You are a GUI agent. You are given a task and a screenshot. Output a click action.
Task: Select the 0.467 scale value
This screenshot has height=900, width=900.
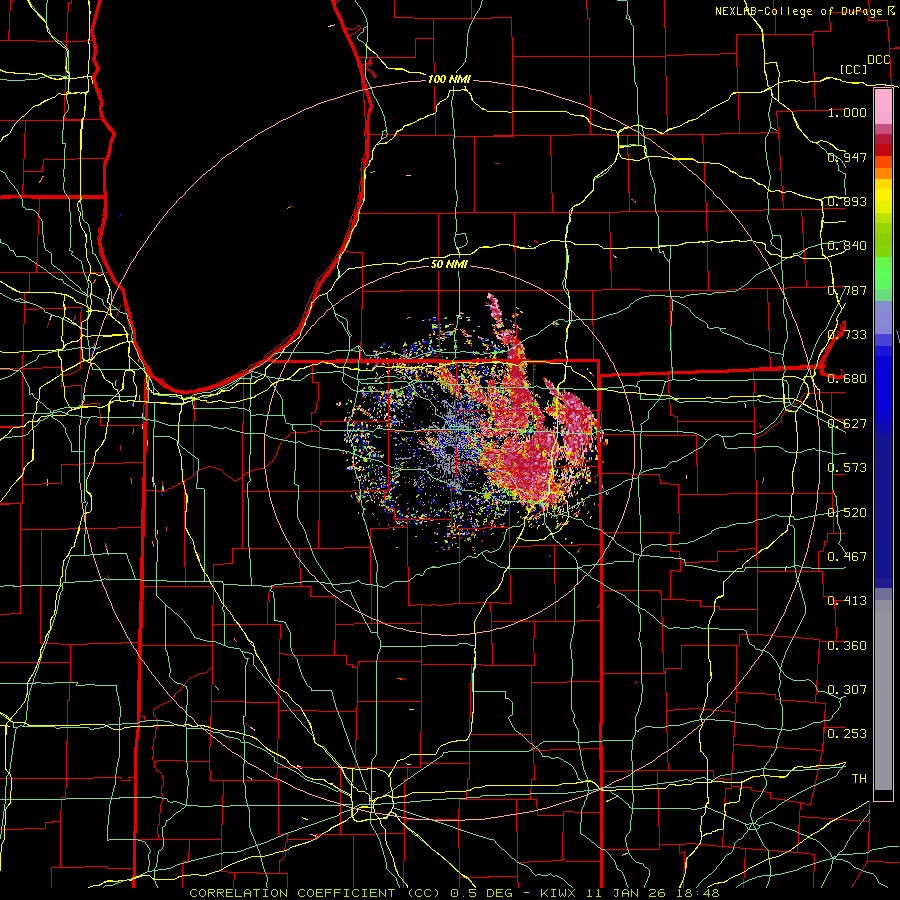click(x=847, y=556)
